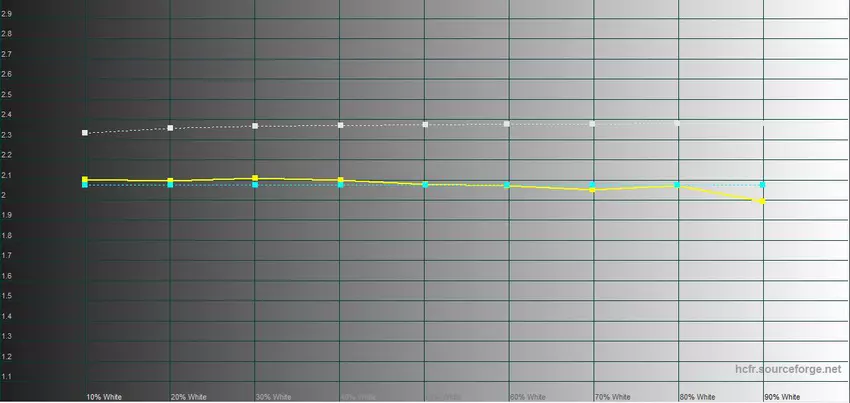Select the yellow data point at 10% White
Viewport: 850px width, 403px height.
(x=85, y=180)
